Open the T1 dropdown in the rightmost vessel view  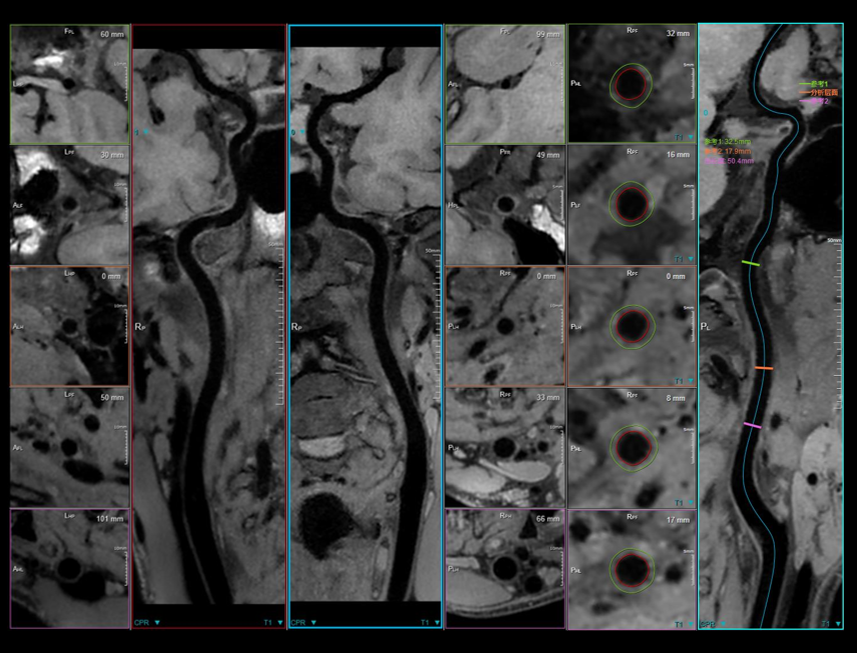pos(829,623)
